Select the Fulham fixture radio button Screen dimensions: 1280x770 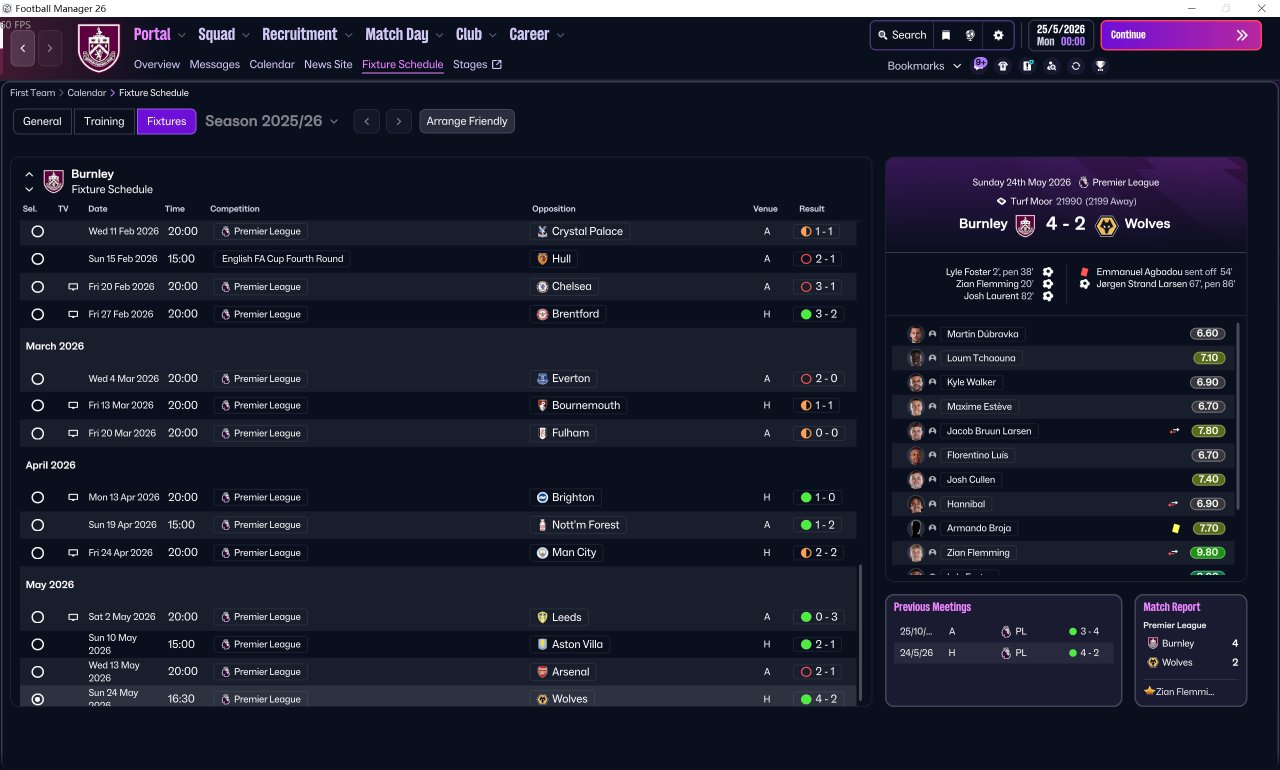[x=38, y=433]
